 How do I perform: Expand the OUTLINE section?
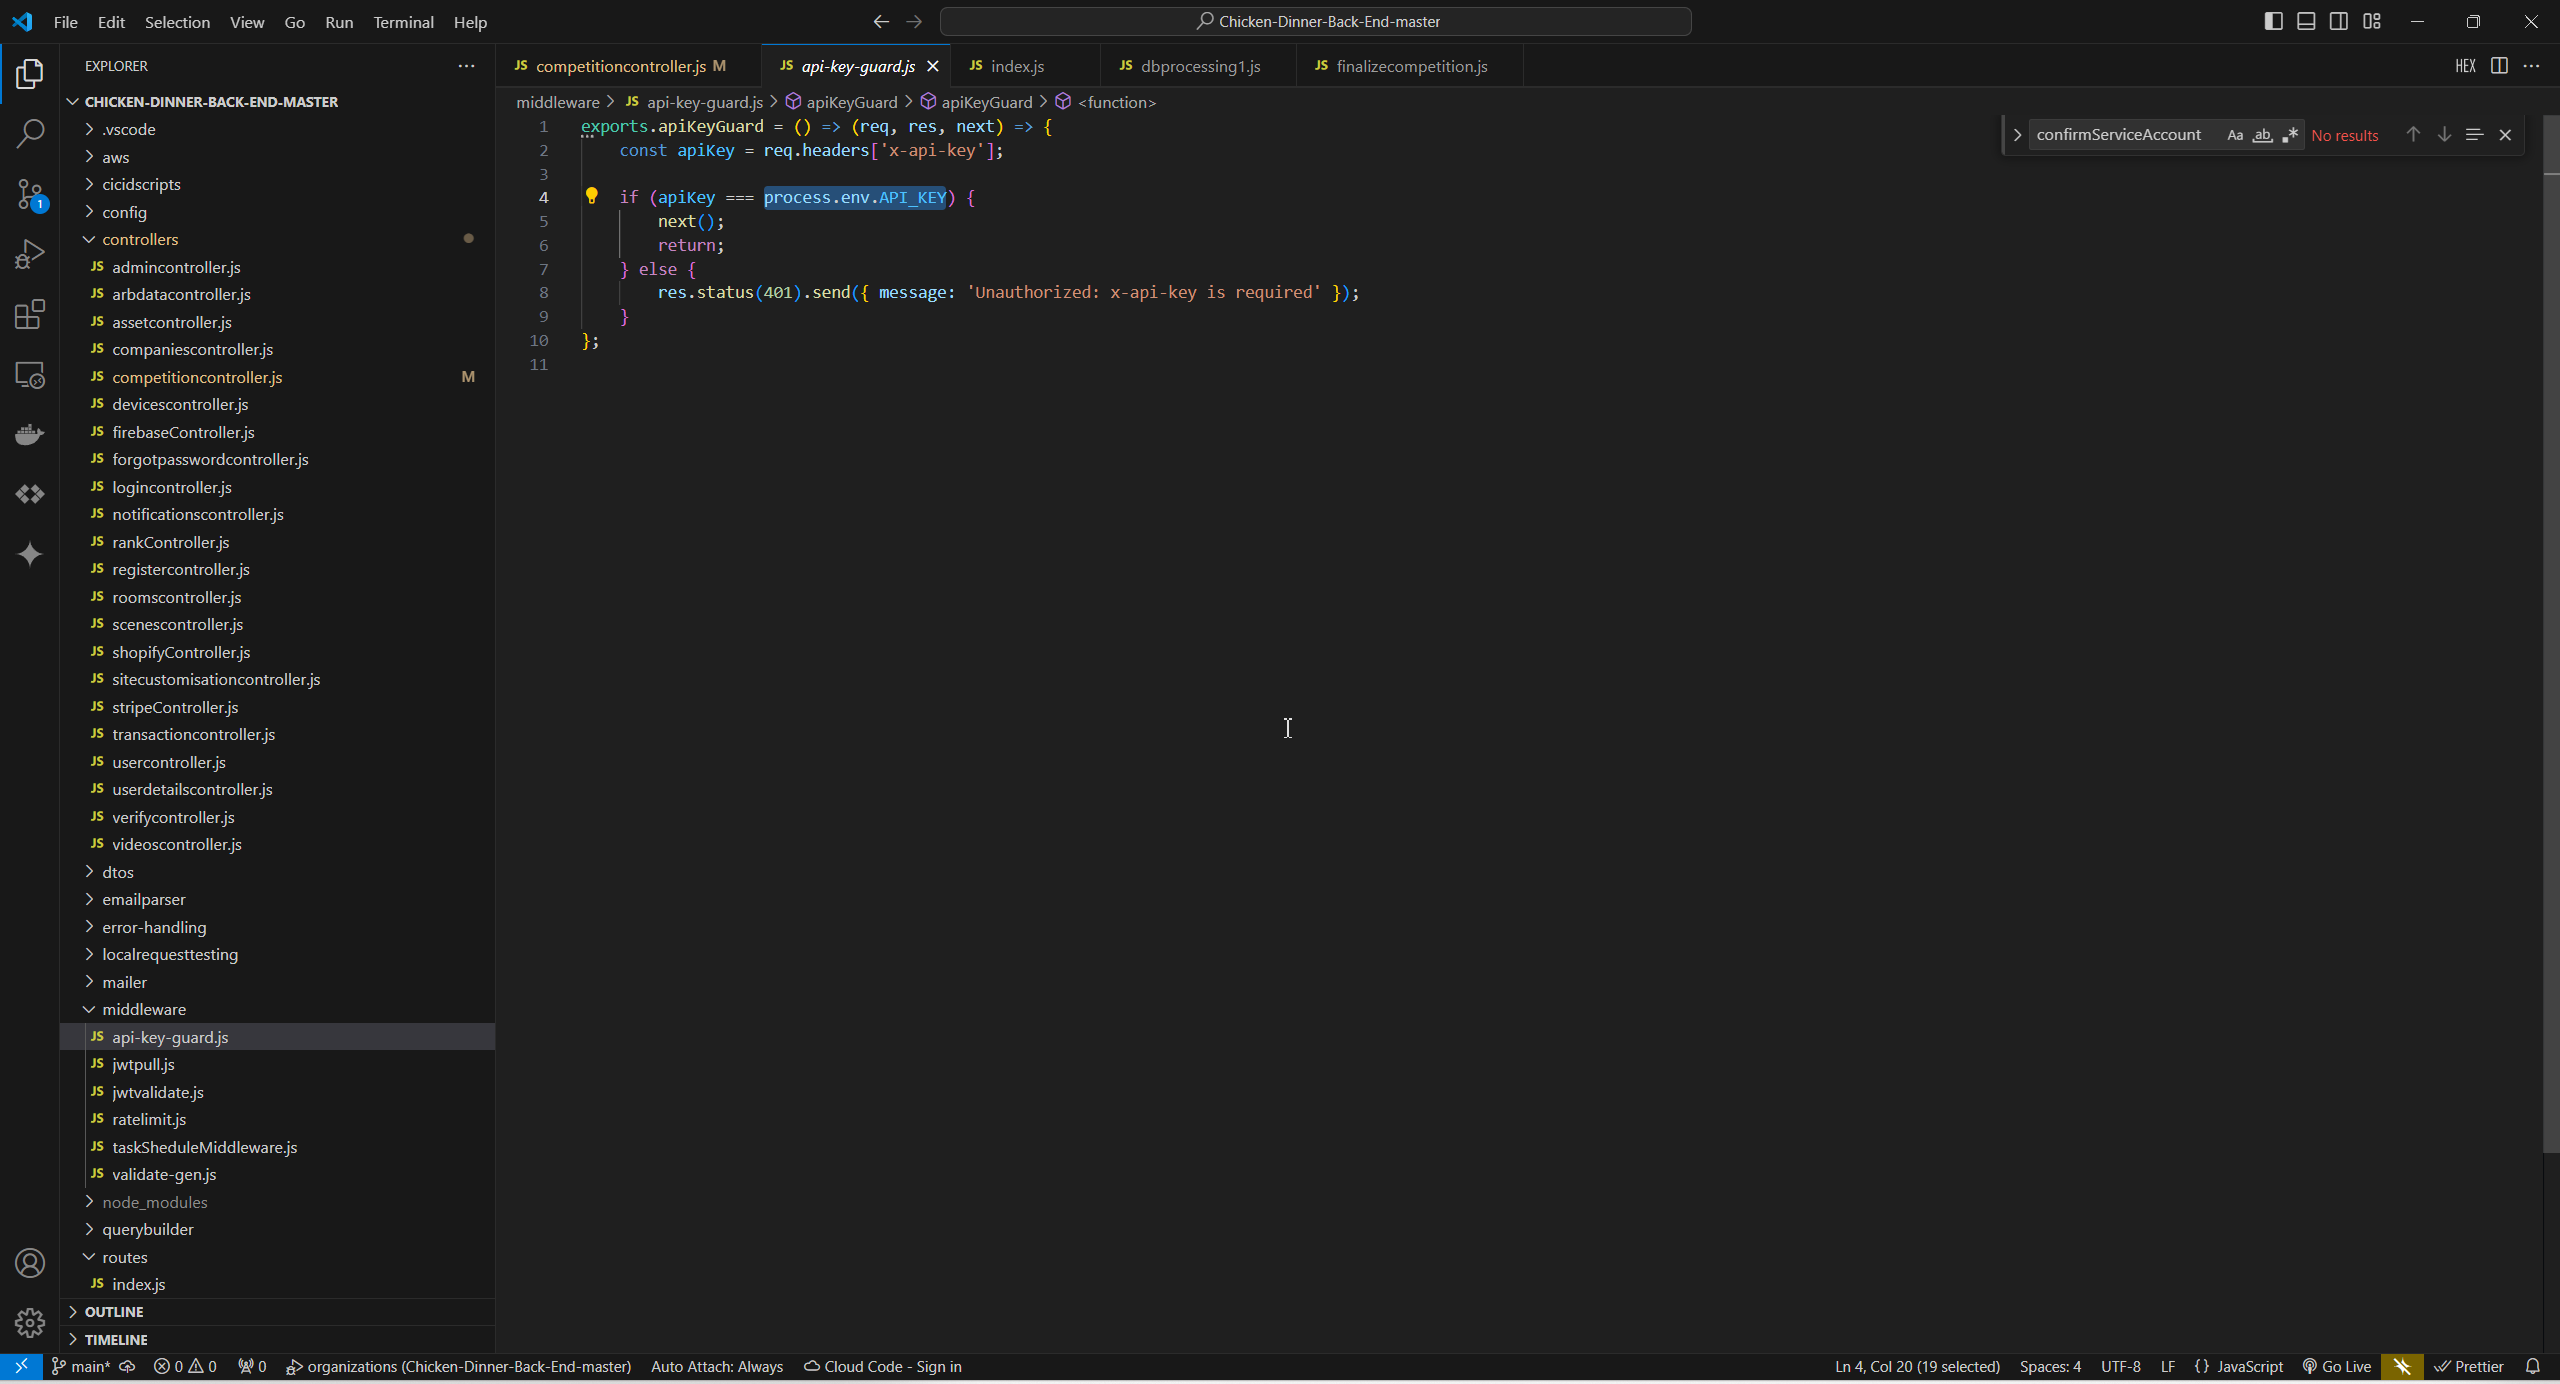114,1311
